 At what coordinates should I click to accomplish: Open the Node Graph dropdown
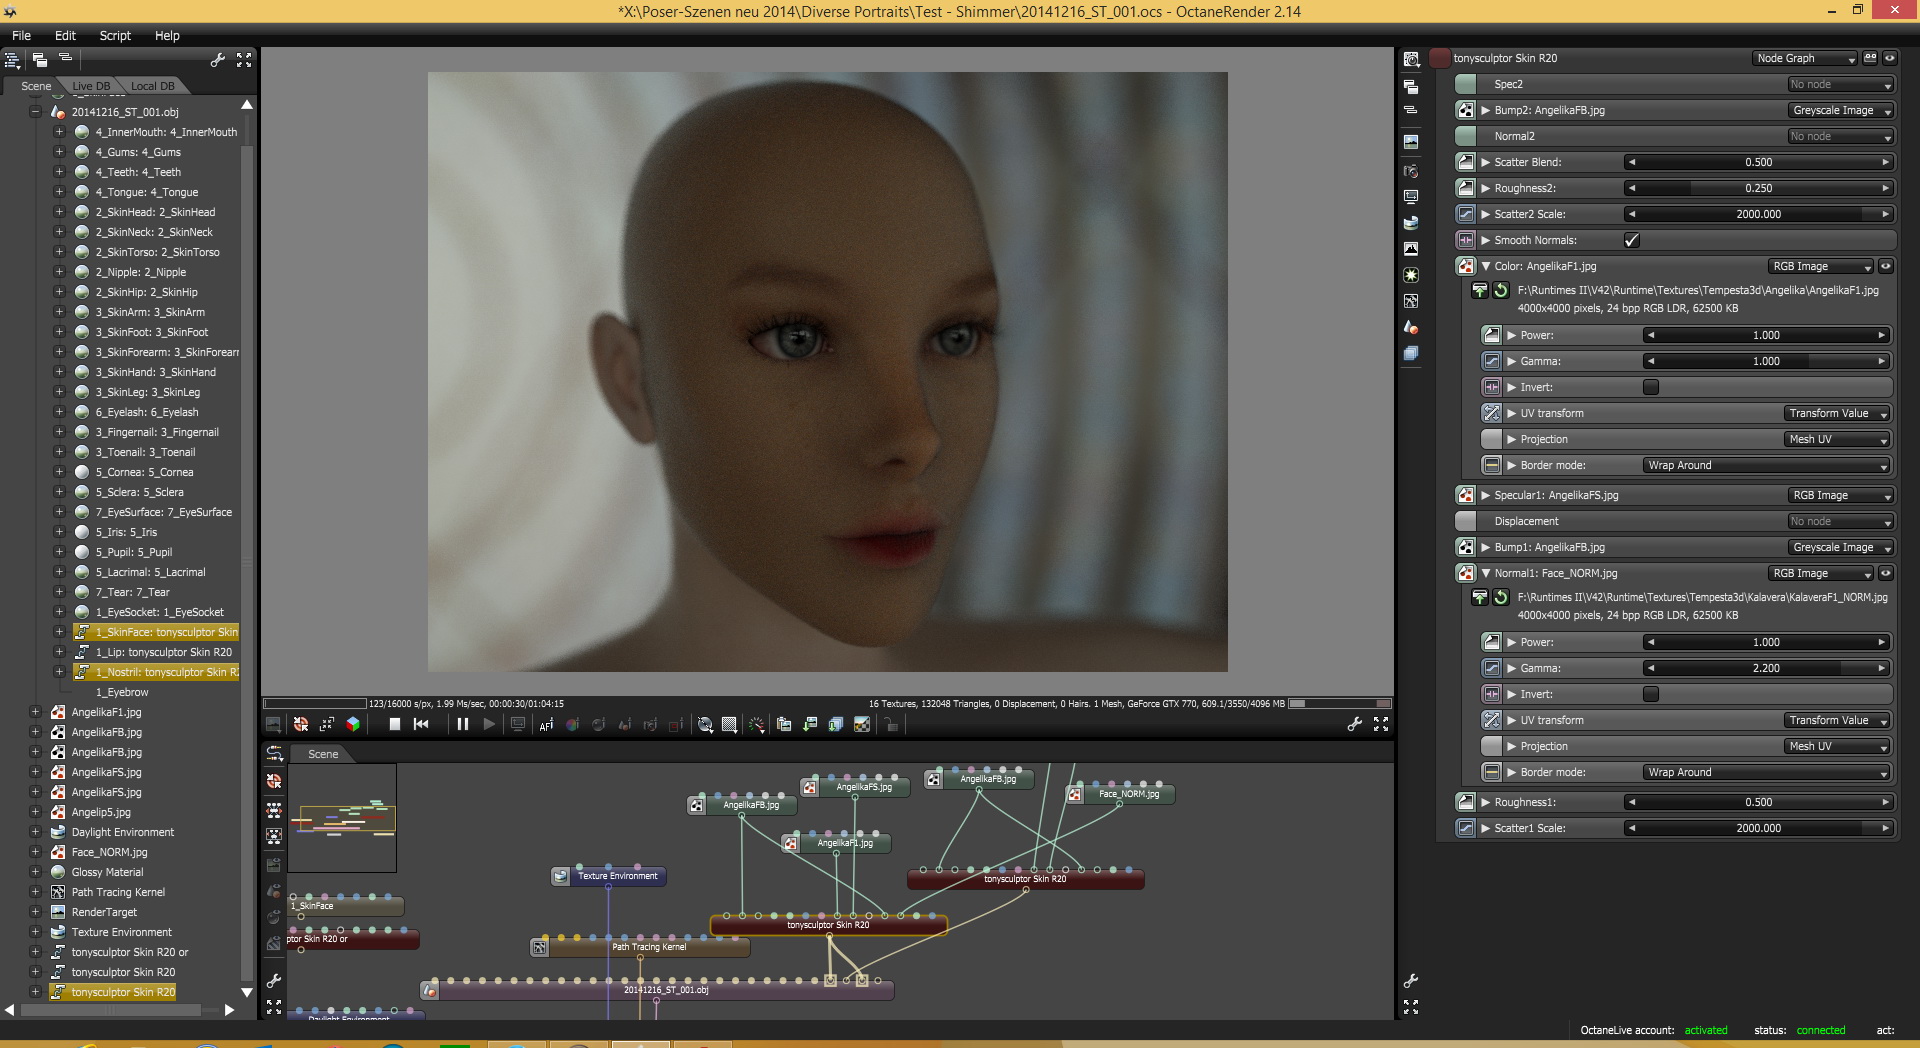click(1804, 59)
